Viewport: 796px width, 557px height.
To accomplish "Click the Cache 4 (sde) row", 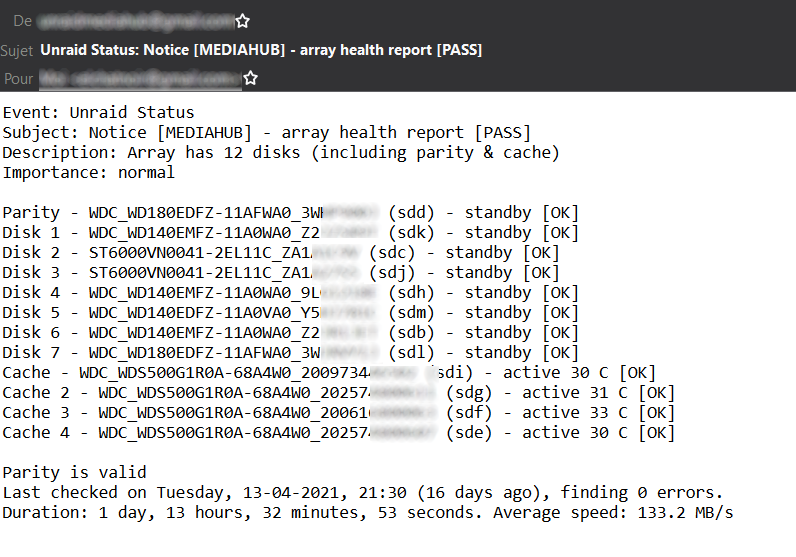I will tap(339, 433).
